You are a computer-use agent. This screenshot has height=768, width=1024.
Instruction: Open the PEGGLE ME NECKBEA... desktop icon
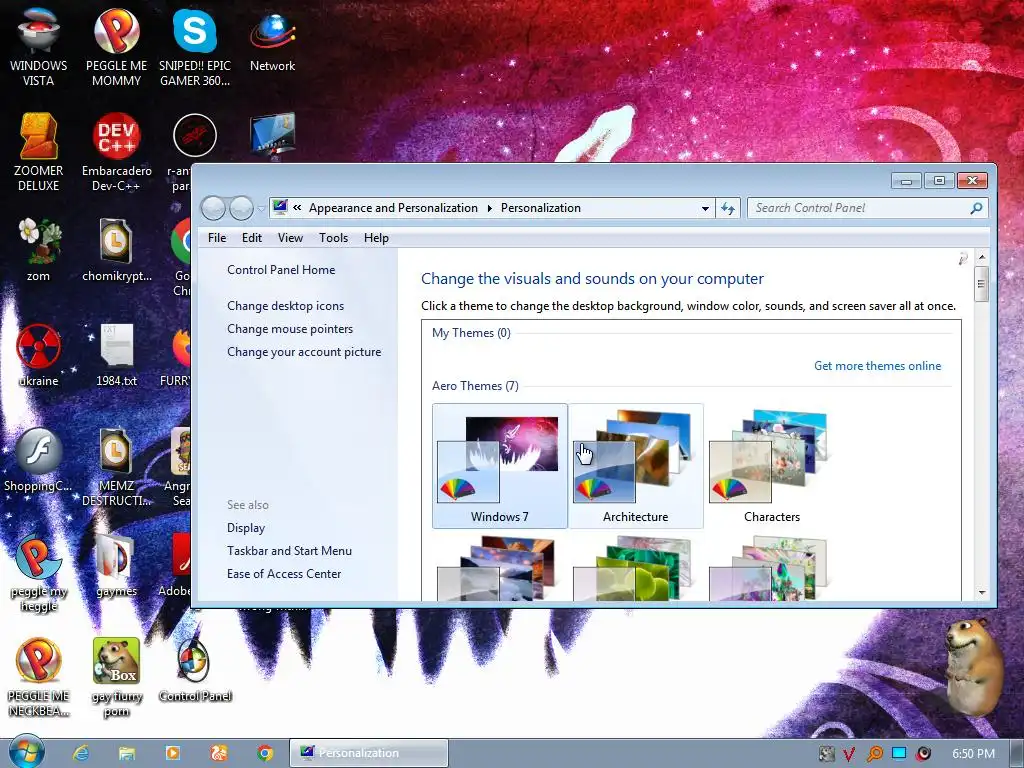click(x=39, y=677)
